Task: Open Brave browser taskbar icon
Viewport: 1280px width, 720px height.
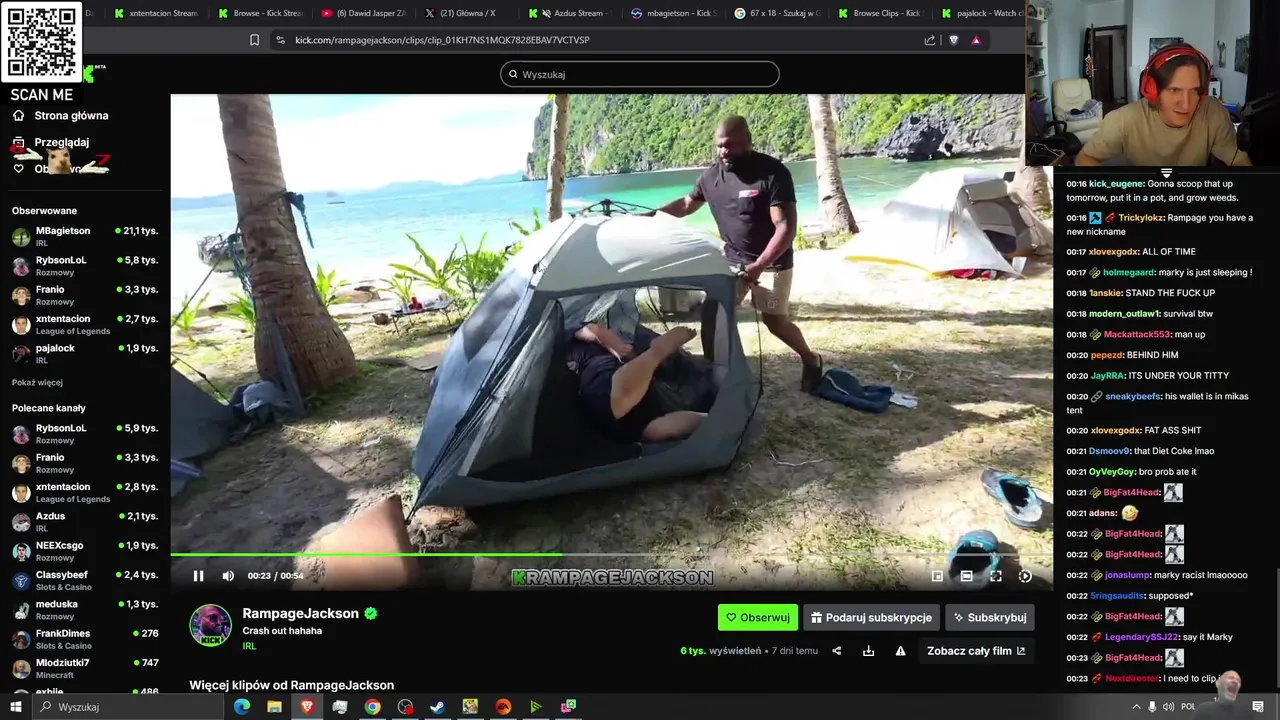Action: 307,707
